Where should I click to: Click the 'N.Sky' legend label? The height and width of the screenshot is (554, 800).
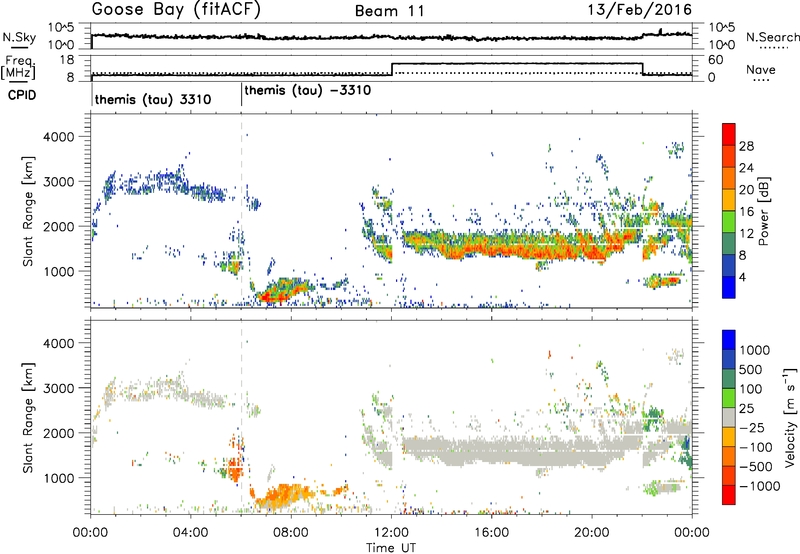pyautogui.click(x=19, y=37)
